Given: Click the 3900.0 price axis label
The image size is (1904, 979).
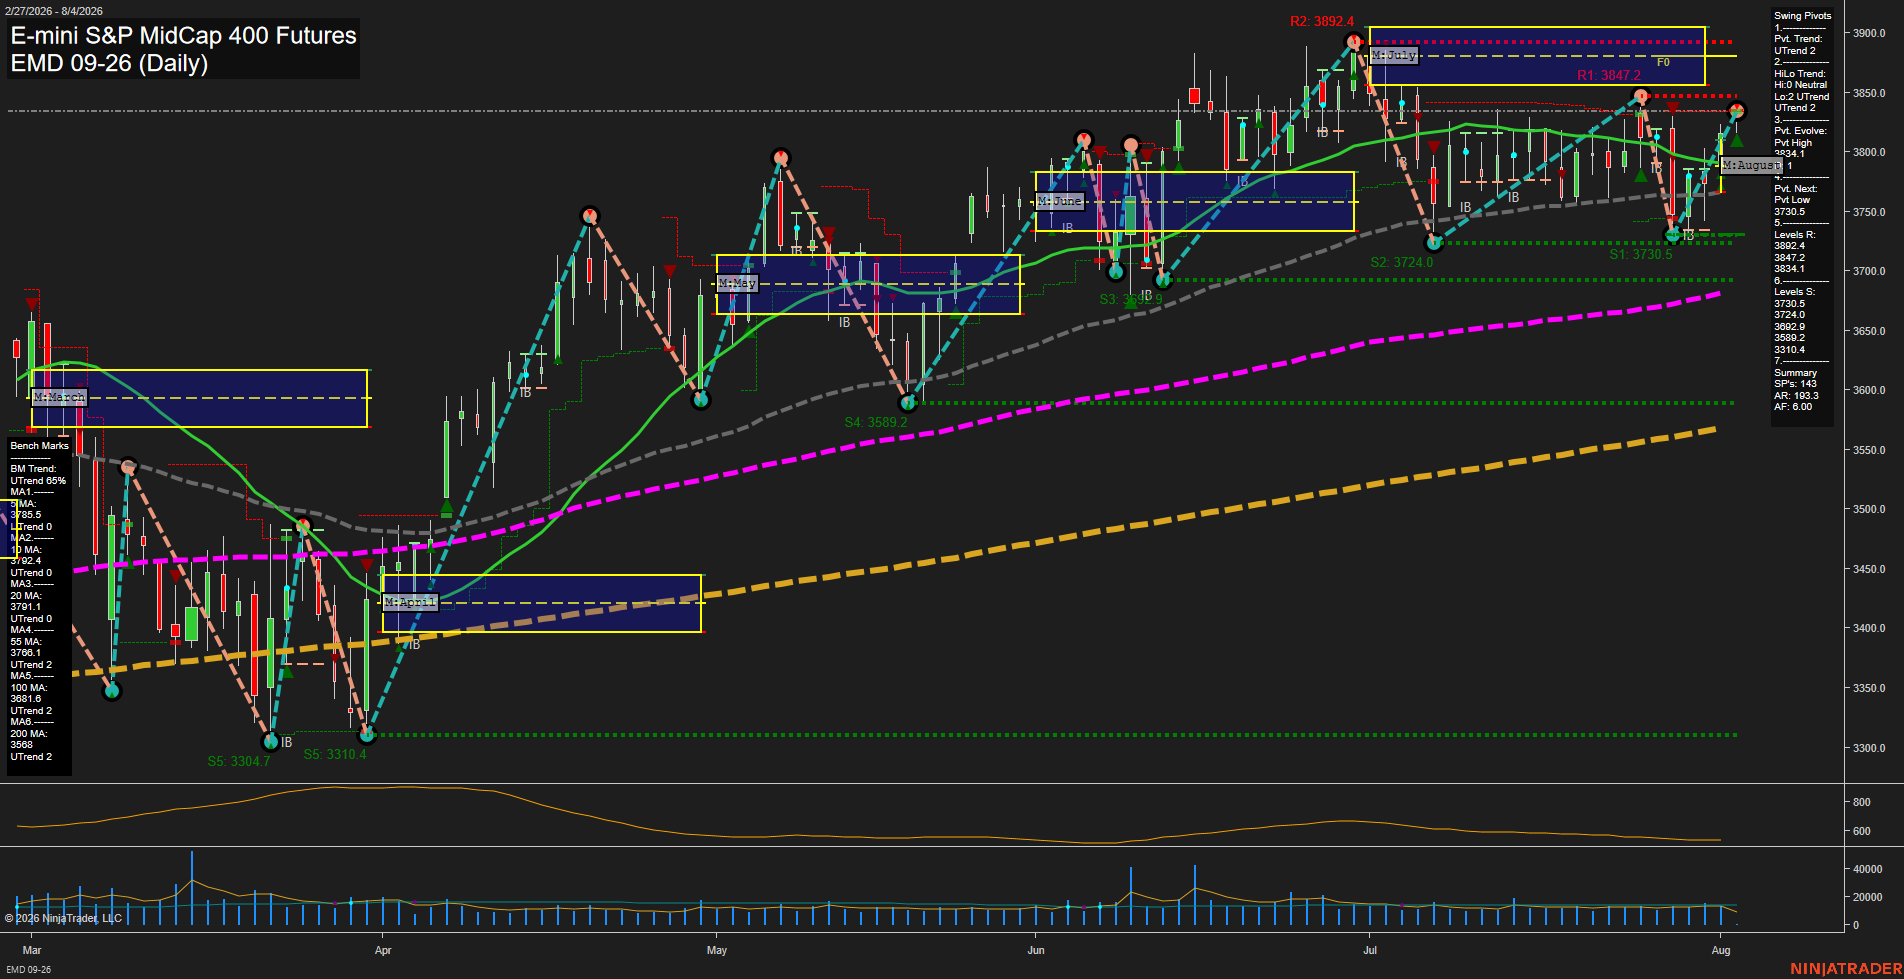Looking at the screenshot, I should point(1869,33).
